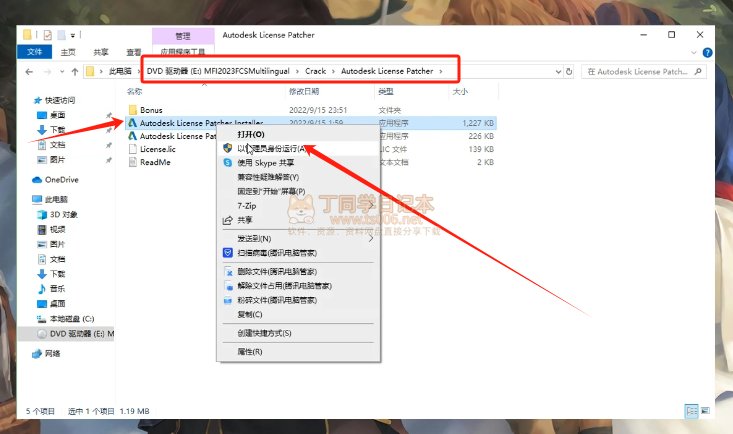The width and height of the screenshot is (733, 434).
Task: Select OneDrive in the navigation pane
Action: pyautogui.click(x=62, y=180)
